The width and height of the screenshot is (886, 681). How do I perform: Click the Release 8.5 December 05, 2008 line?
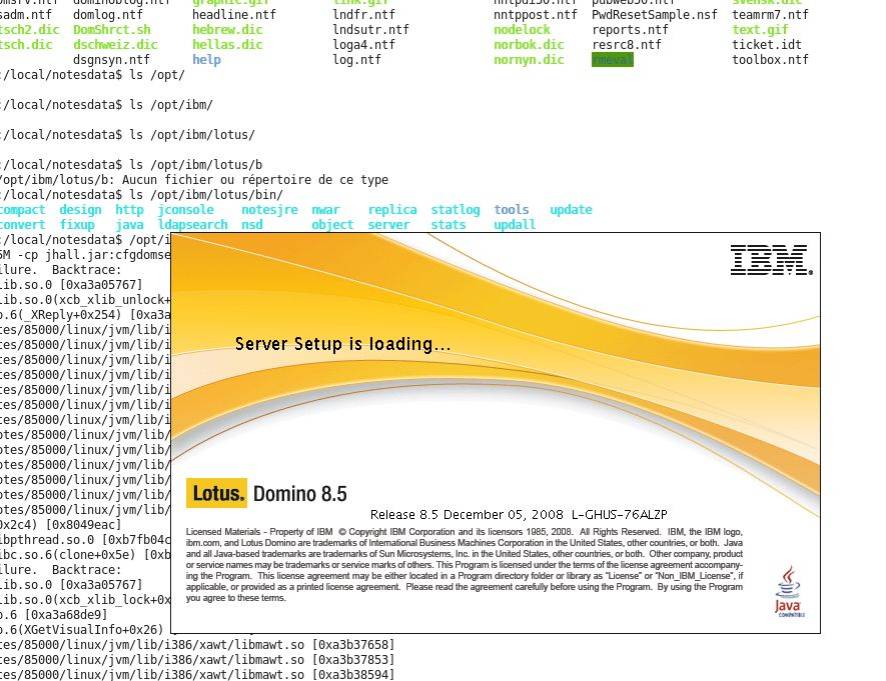[518, 515]
